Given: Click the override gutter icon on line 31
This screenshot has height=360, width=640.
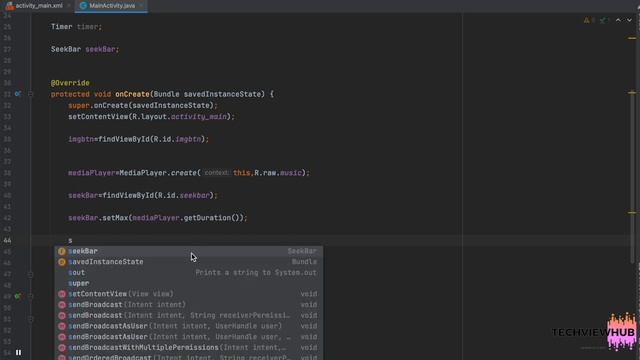Looking at the screenshot, I should [18, 94].
